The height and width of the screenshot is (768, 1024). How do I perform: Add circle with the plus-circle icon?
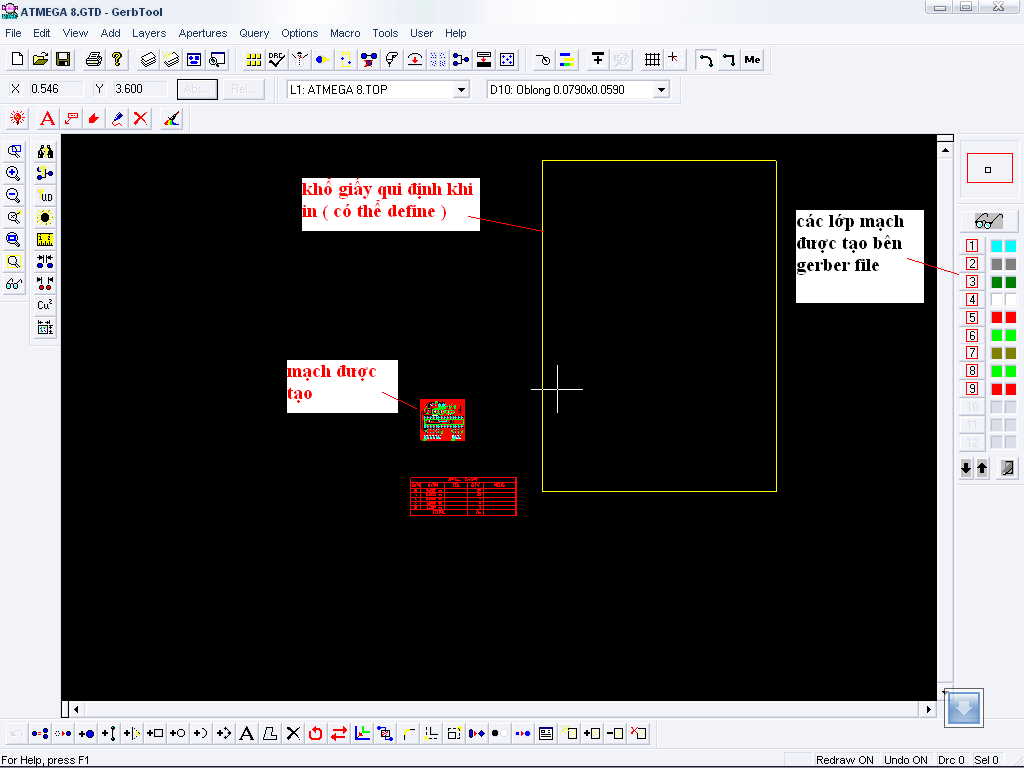178,733
